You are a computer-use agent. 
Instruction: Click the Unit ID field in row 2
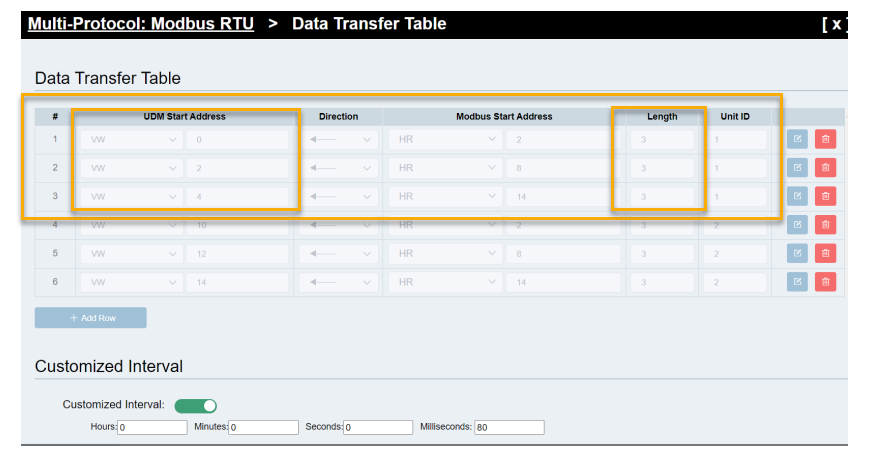coord(735,168)
